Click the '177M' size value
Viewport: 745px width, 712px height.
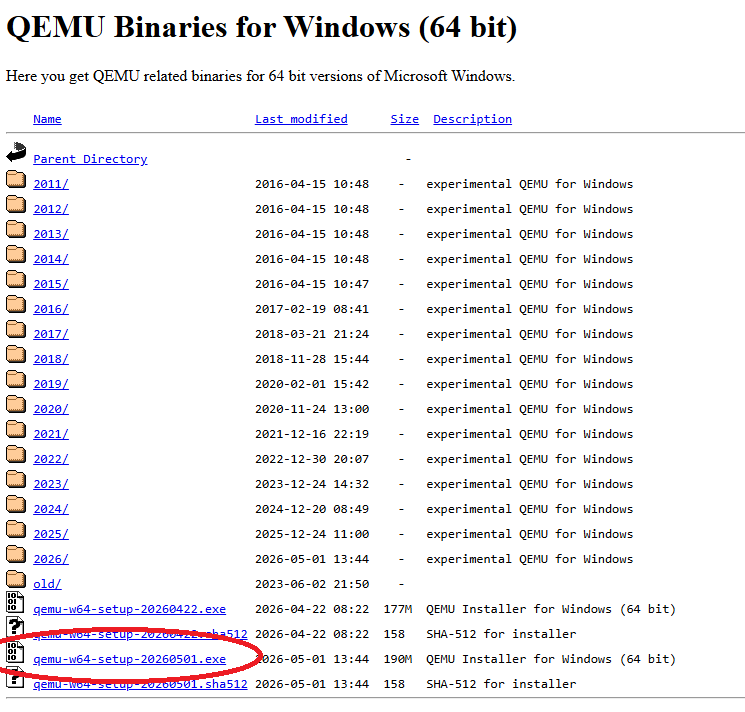[x=398, y=609]
